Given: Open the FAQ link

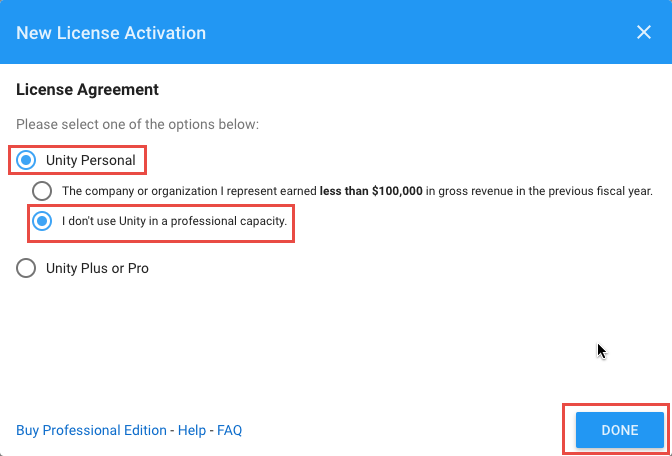Looking at the screenshot, I should [x=229, y=430].
